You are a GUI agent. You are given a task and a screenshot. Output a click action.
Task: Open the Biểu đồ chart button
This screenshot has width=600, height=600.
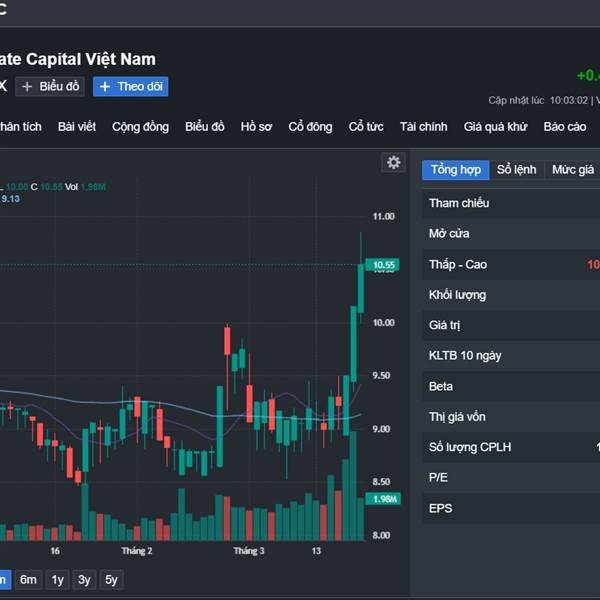(52, 87)
